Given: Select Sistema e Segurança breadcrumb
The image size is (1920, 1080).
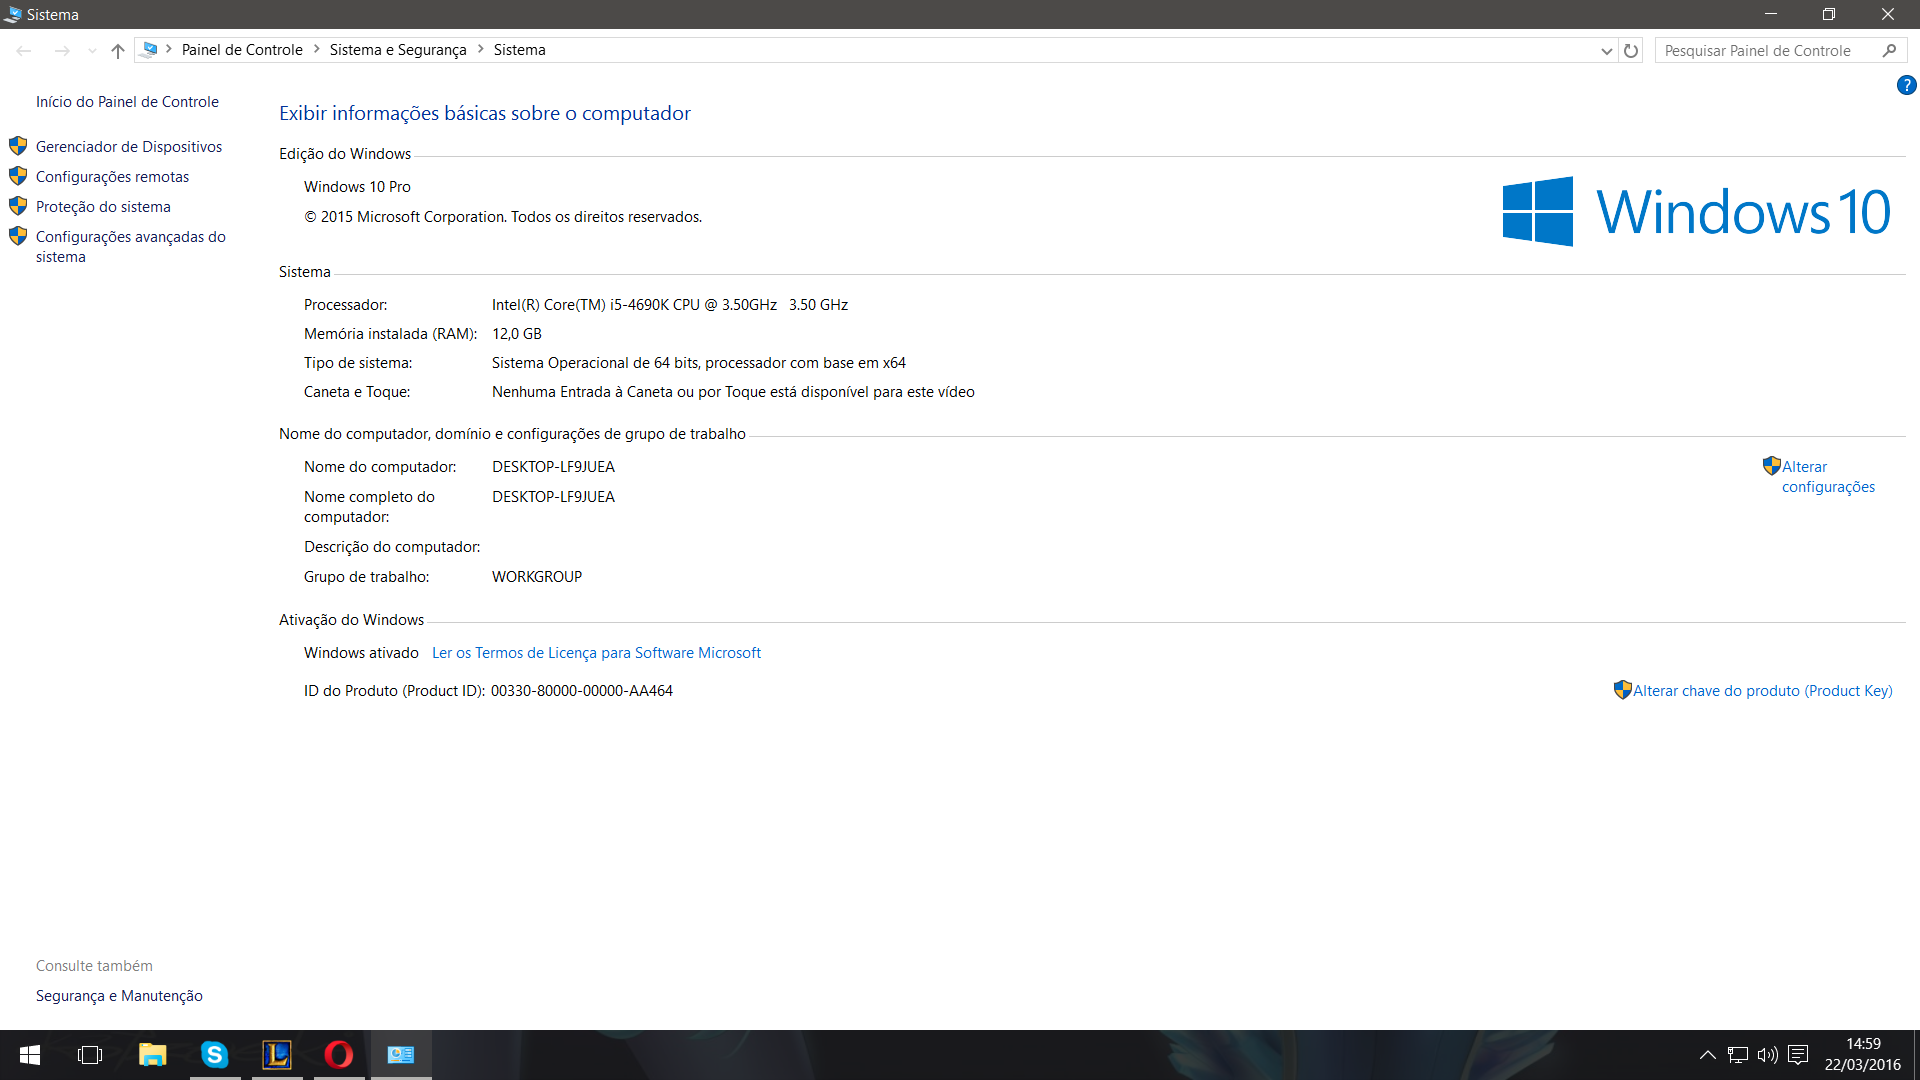Looking at the screenshot, I should pos(398,49).
